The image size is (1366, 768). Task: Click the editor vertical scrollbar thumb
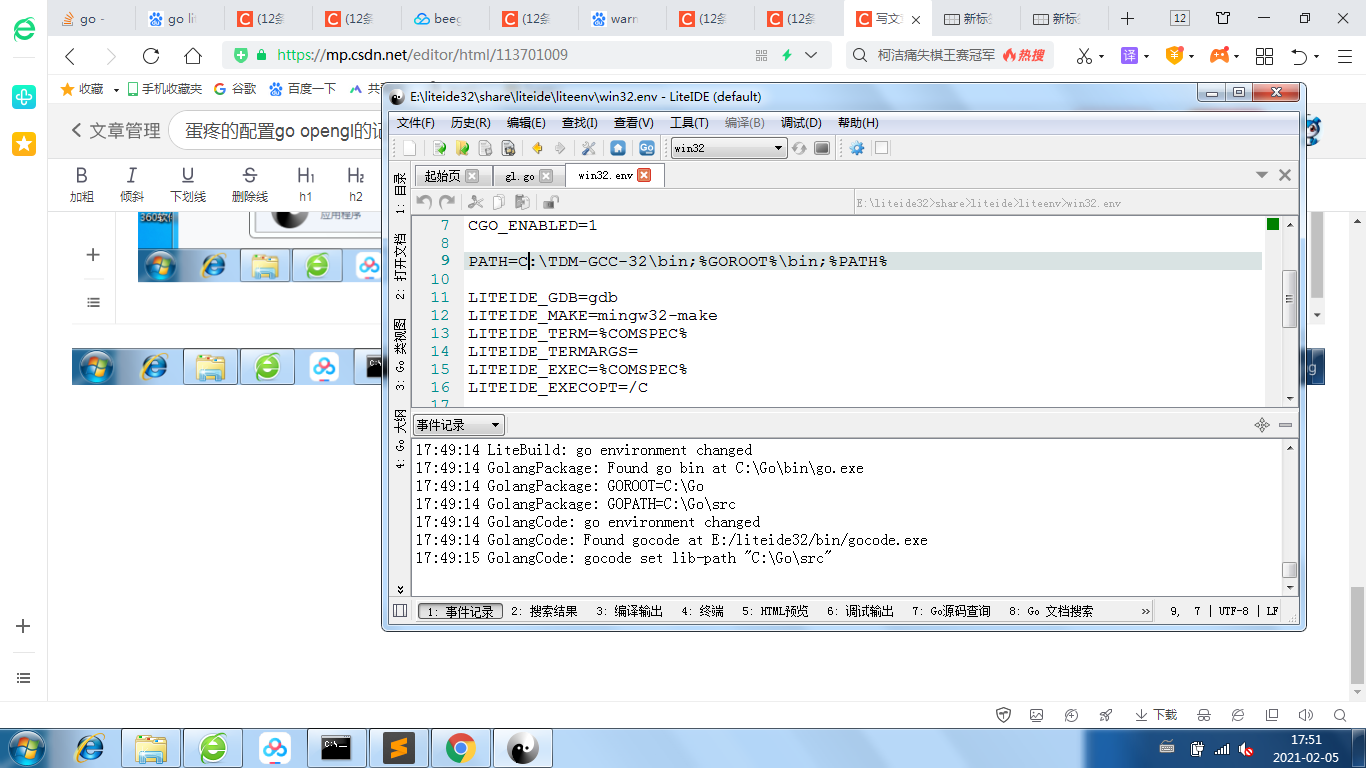(1290, 298)
